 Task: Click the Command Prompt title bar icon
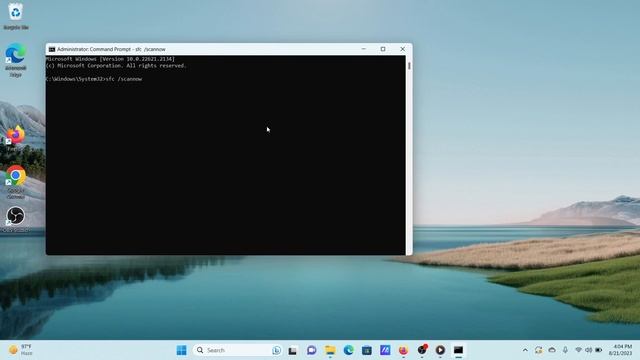tap(52, 49)
